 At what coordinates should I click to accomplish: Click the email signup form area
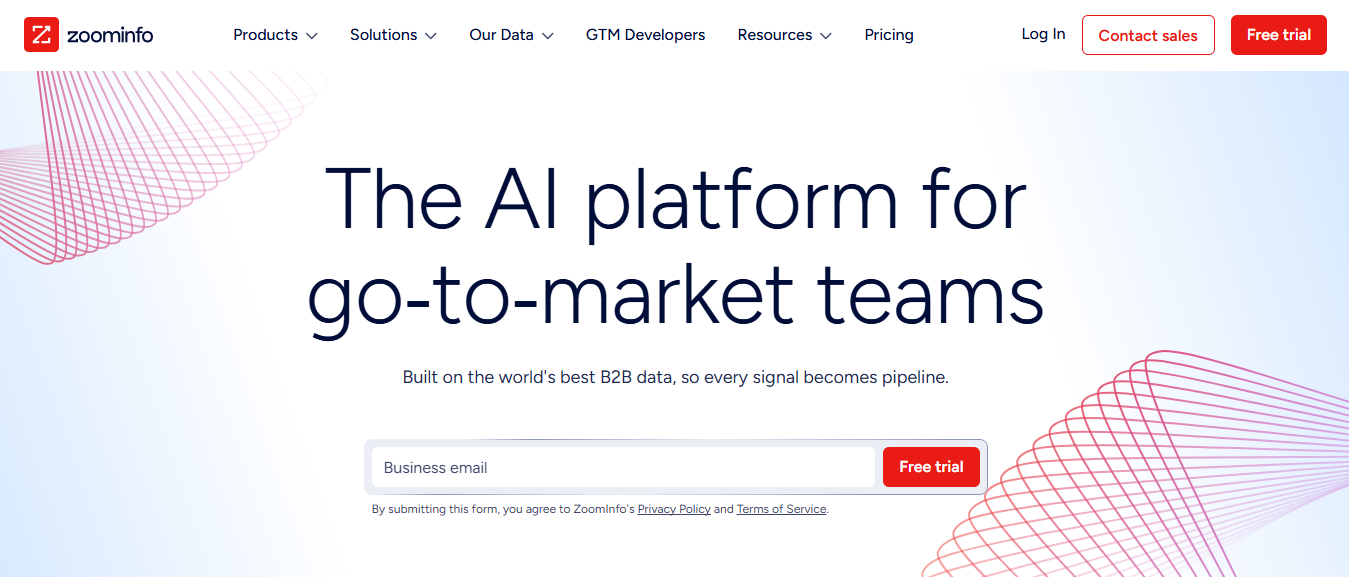tap(677, 467)
